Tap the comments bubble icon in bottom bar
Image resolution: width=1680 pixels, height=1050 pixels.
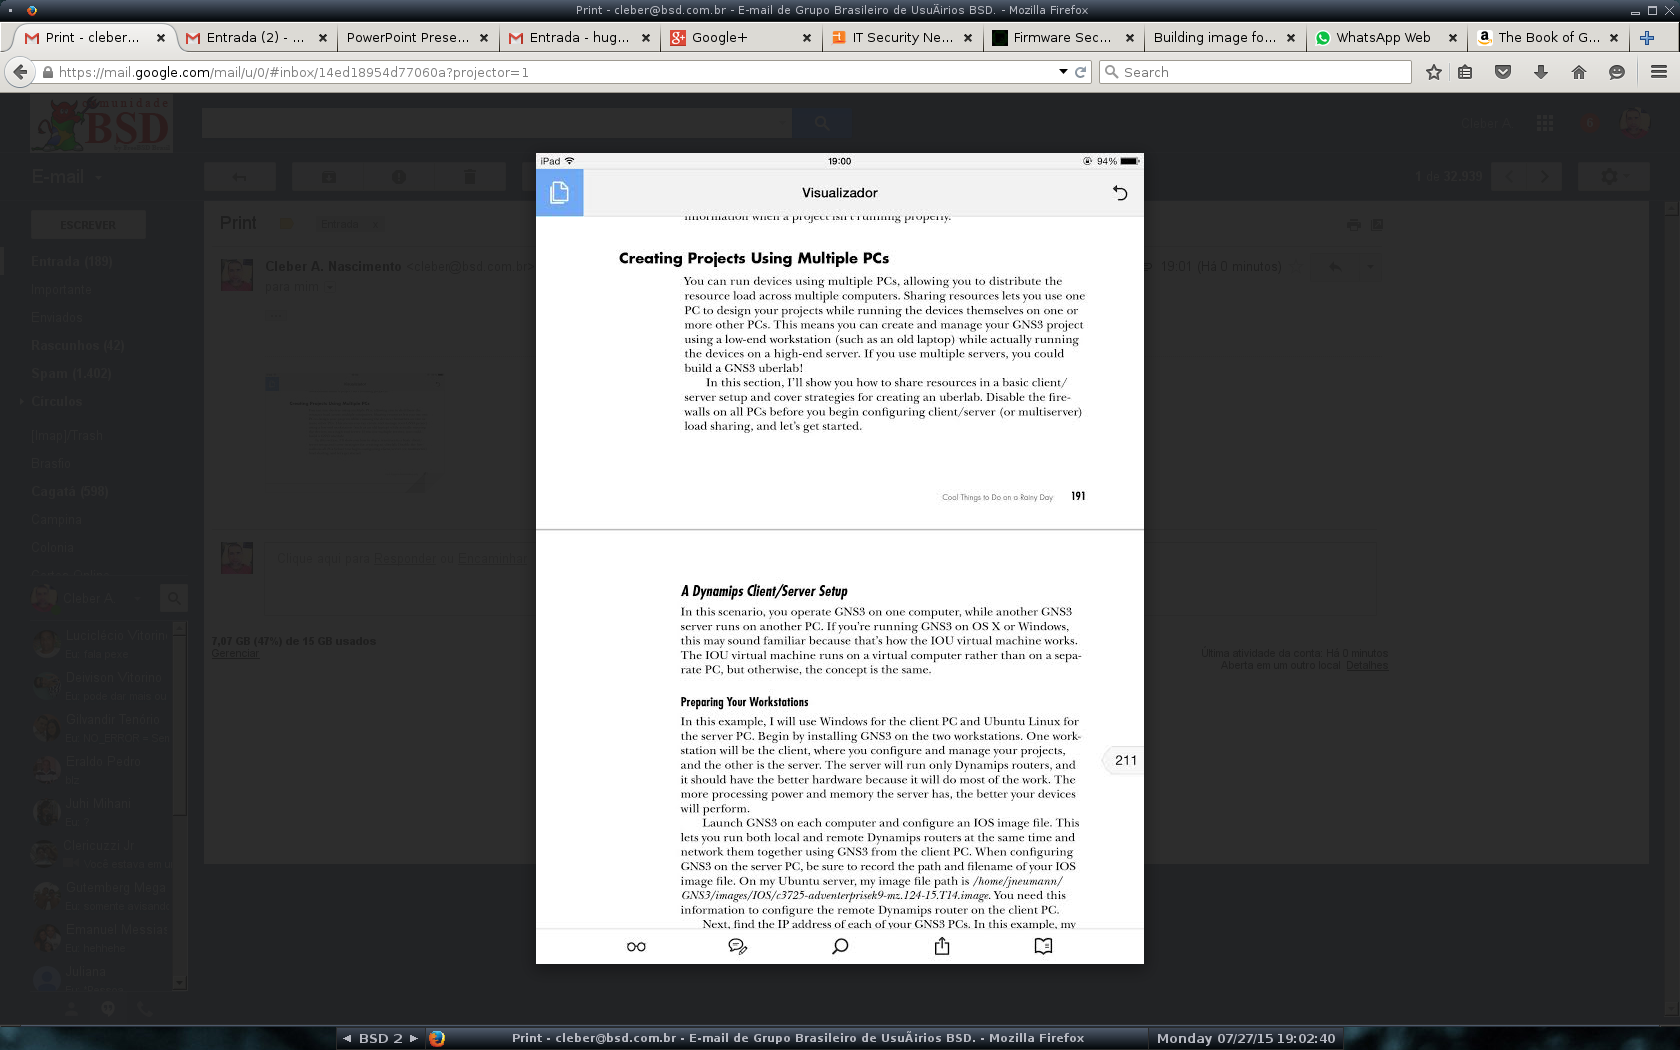(x=738, y=946)
